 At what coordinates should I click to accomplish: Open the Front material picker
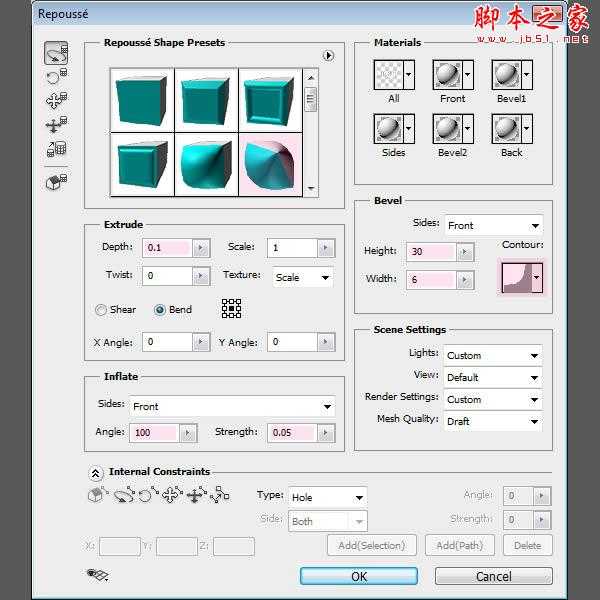pos(453,75)
